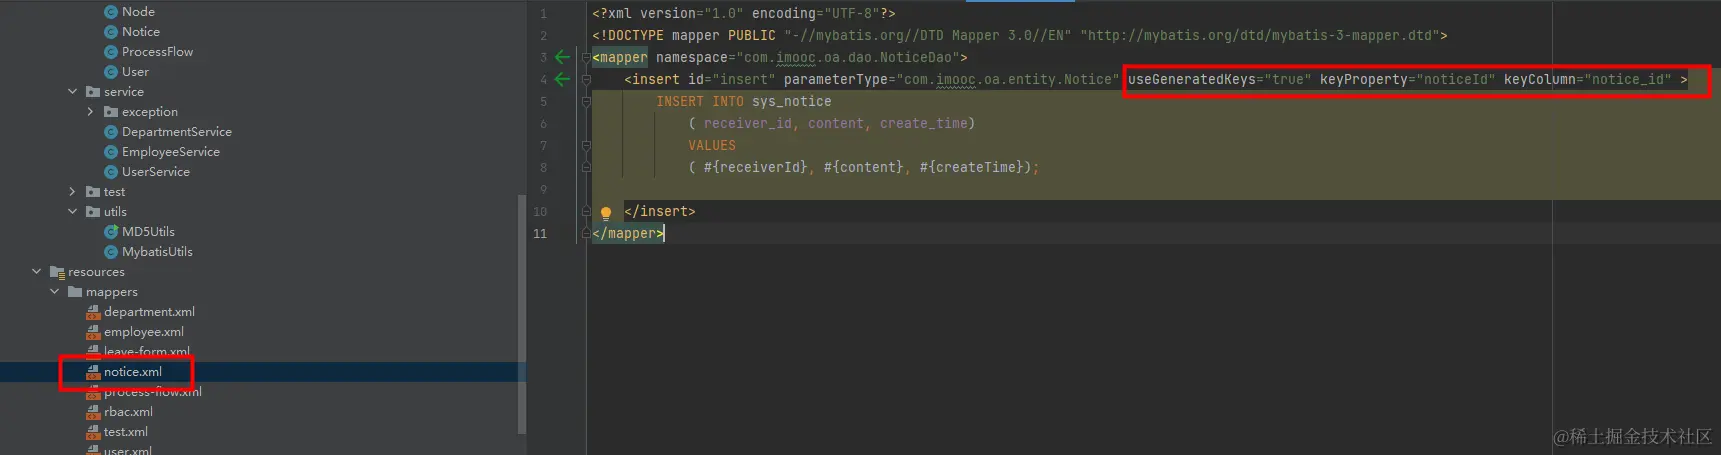
Task: Expand the test package chevron
Action: (x=72, y=192)
